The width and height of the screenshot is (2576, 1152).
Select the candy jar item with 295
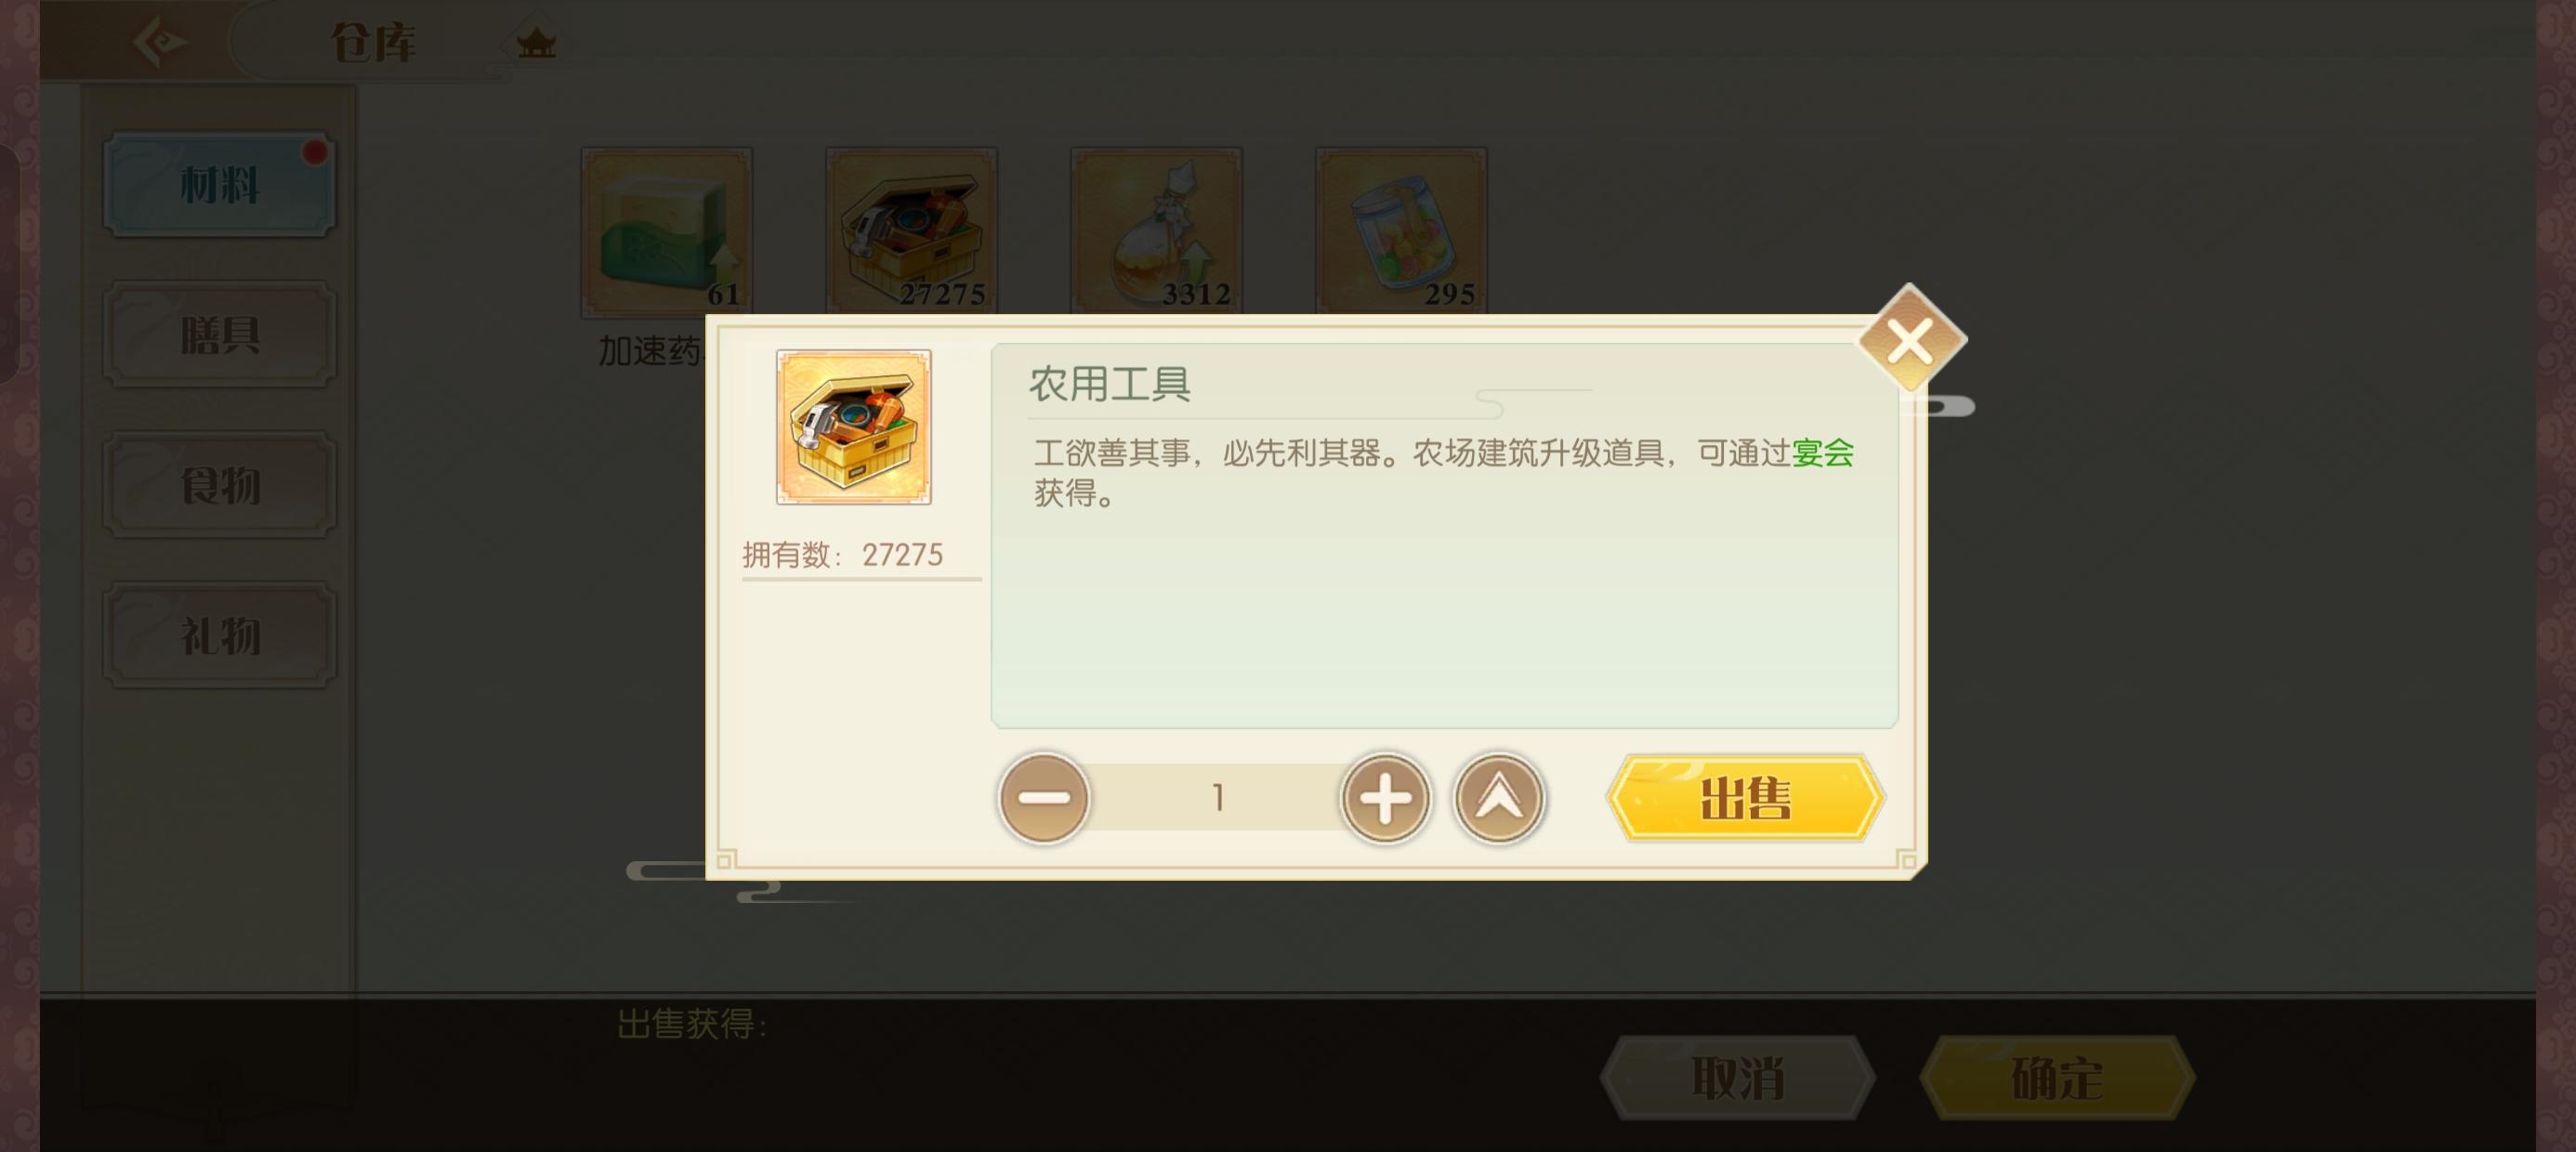(1401, 232)
